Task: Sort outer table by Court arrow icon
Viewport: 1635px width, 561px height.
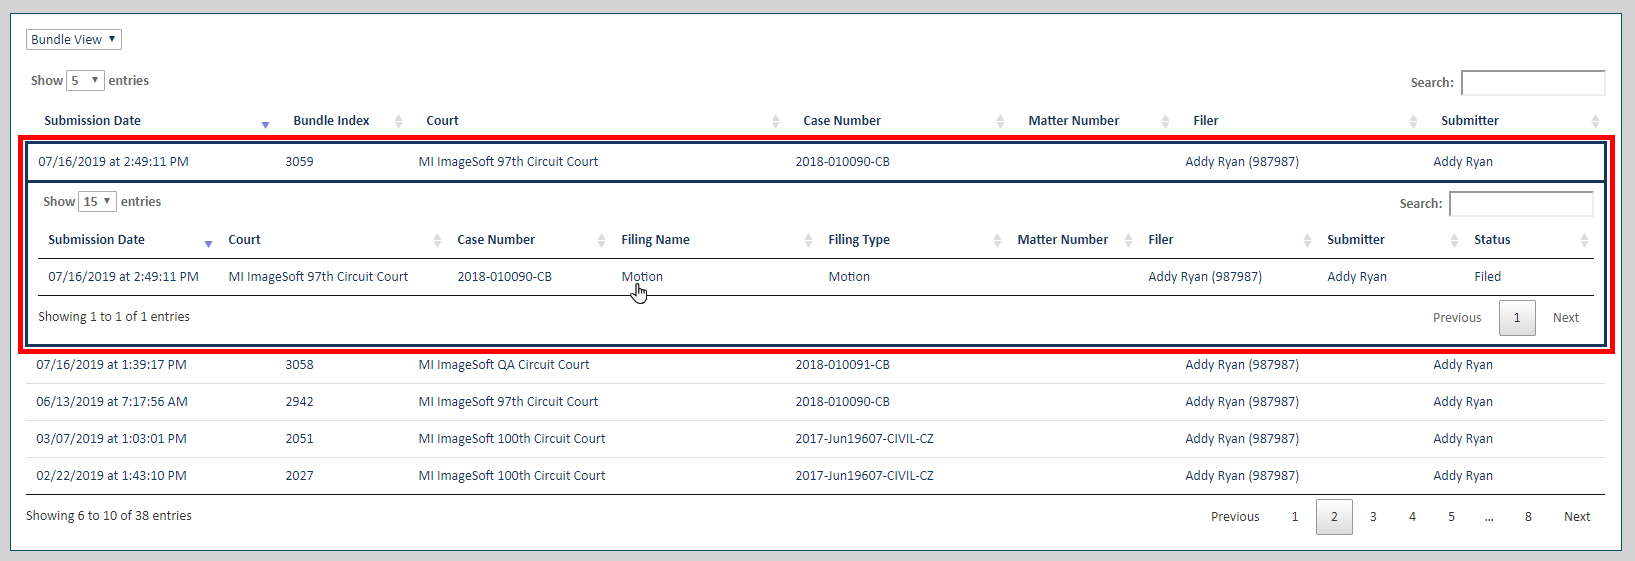Action: 775,121
